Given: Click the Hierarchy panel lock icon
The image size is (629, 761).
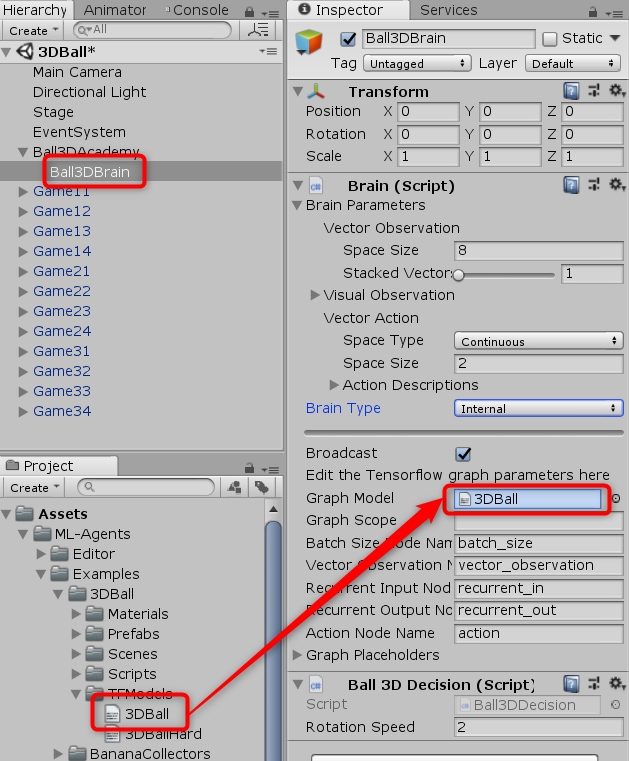Looking at the screenshot, I should point(249,11).
